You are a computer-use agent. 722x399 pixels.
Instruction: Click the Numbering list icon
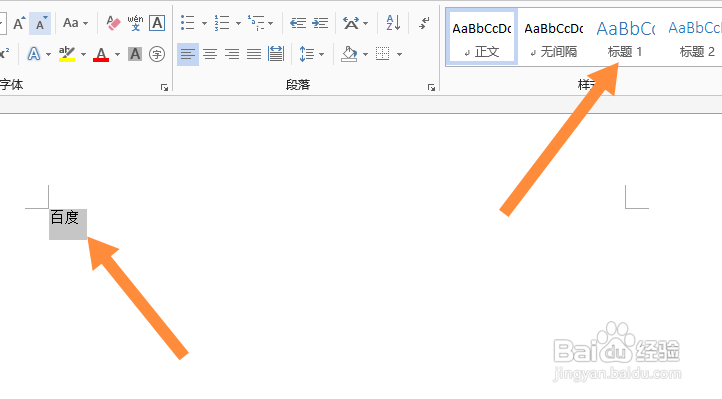222,23
